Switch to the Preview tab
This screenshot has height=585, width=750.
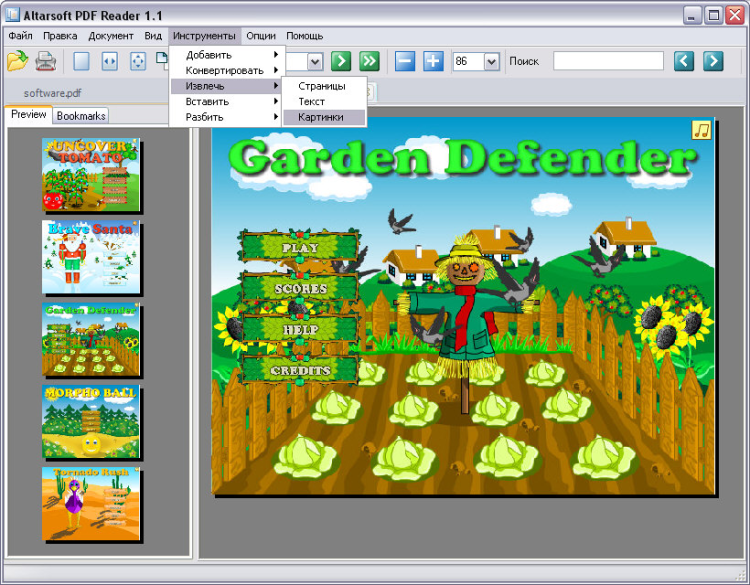pyautogui.click(x=28, y=115)
